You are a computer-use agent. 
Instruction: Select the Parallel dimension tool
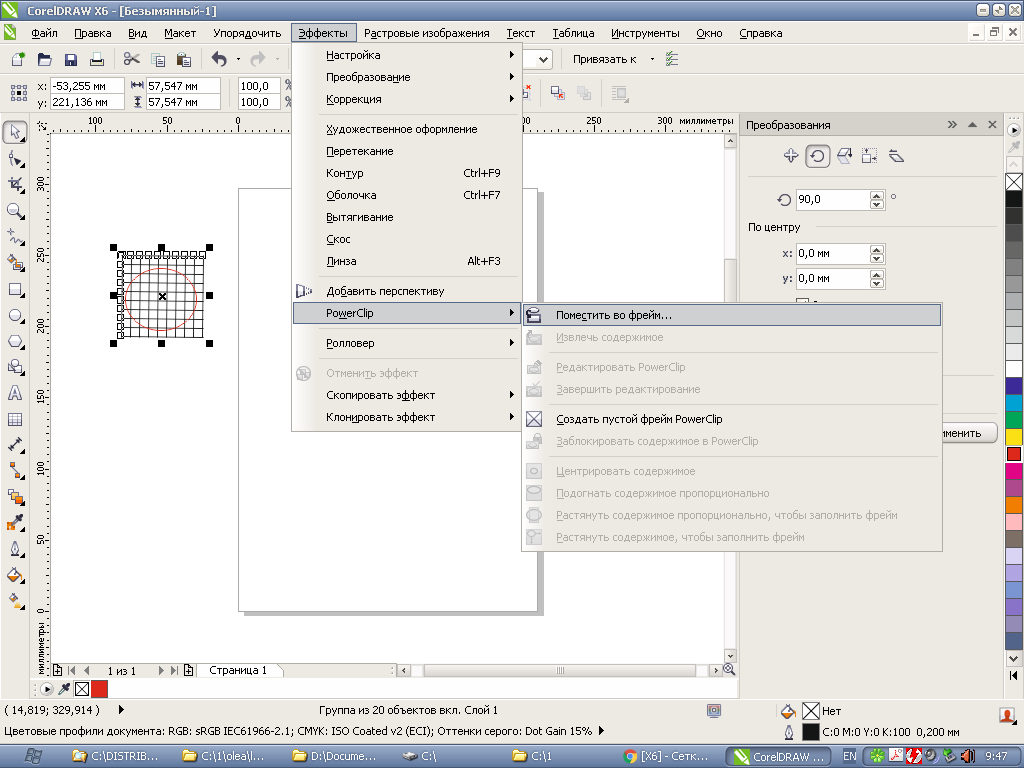pyautogui.click(x=15, y=445)
